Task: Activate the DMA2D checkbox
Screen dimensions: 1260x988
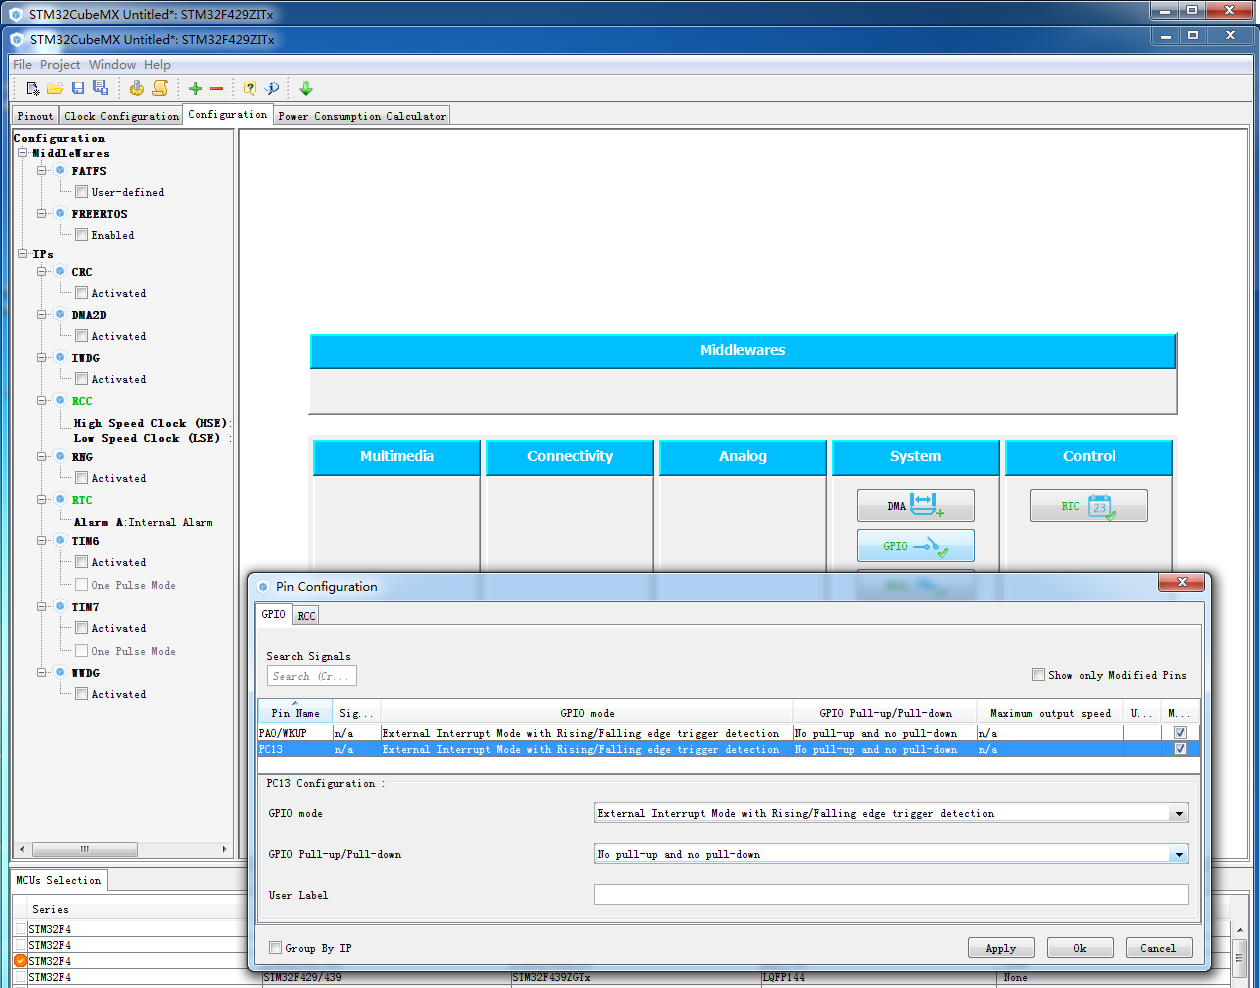Action: 81,336
